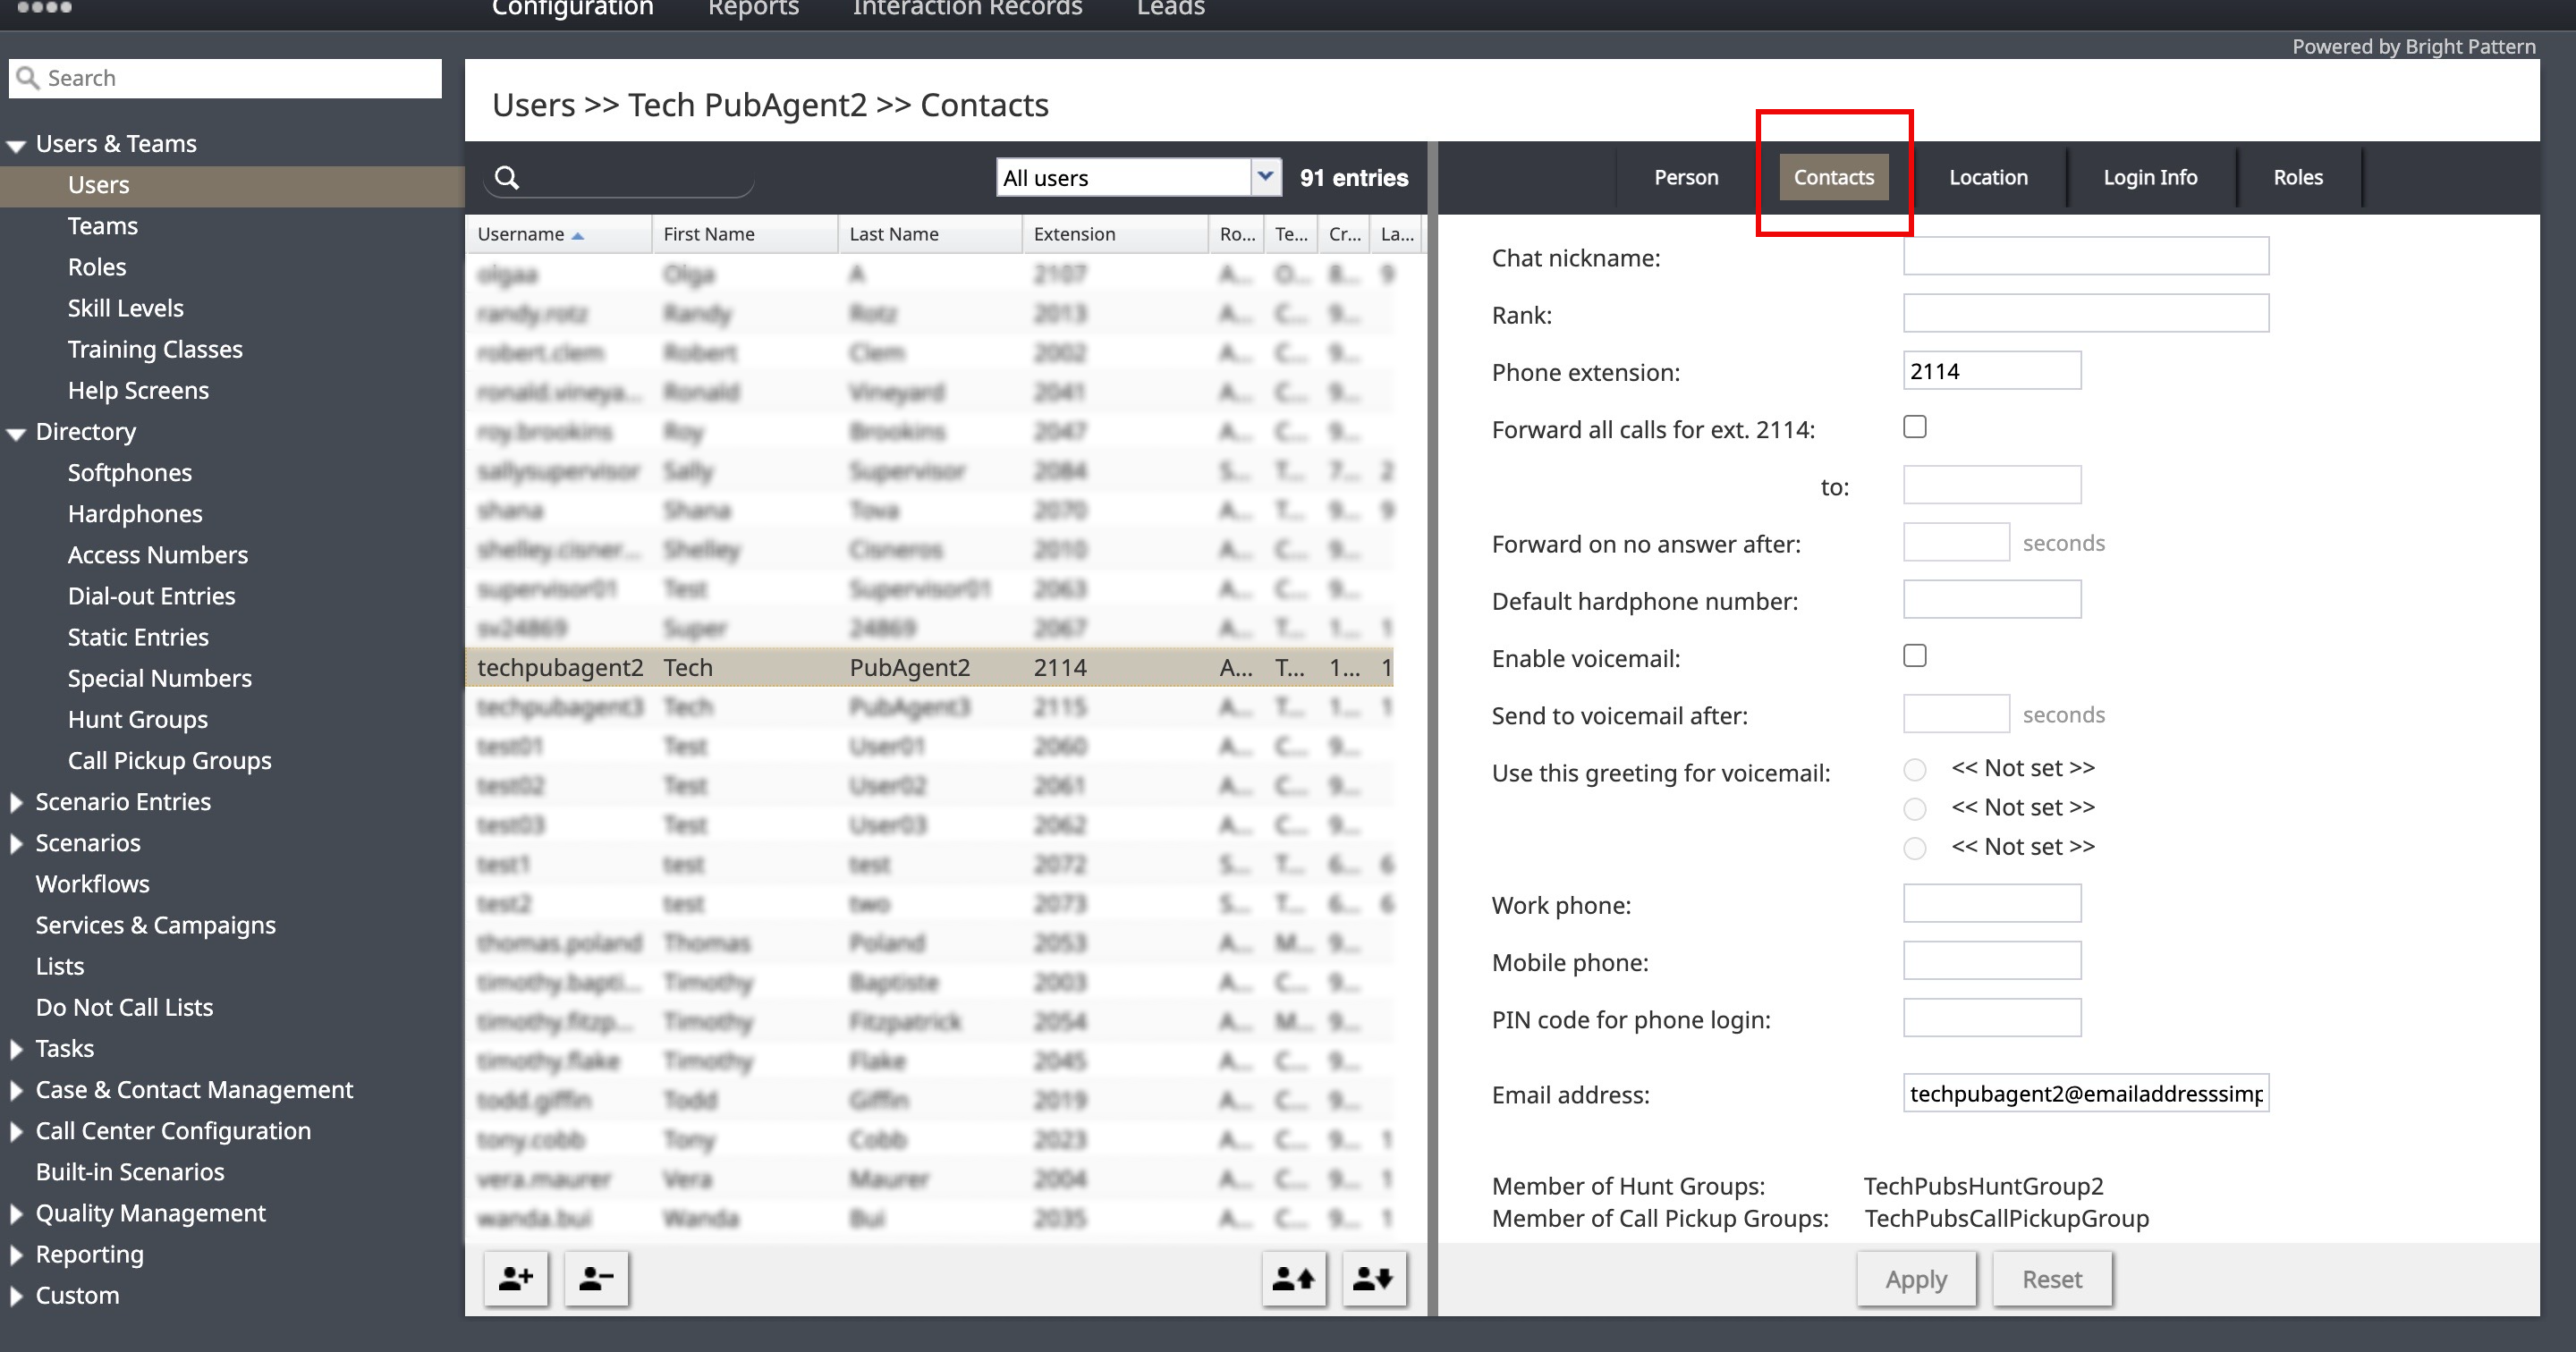Click the Username sort arrow icon
This screenshot has height=1352, width=2576.
pos(578,235)
